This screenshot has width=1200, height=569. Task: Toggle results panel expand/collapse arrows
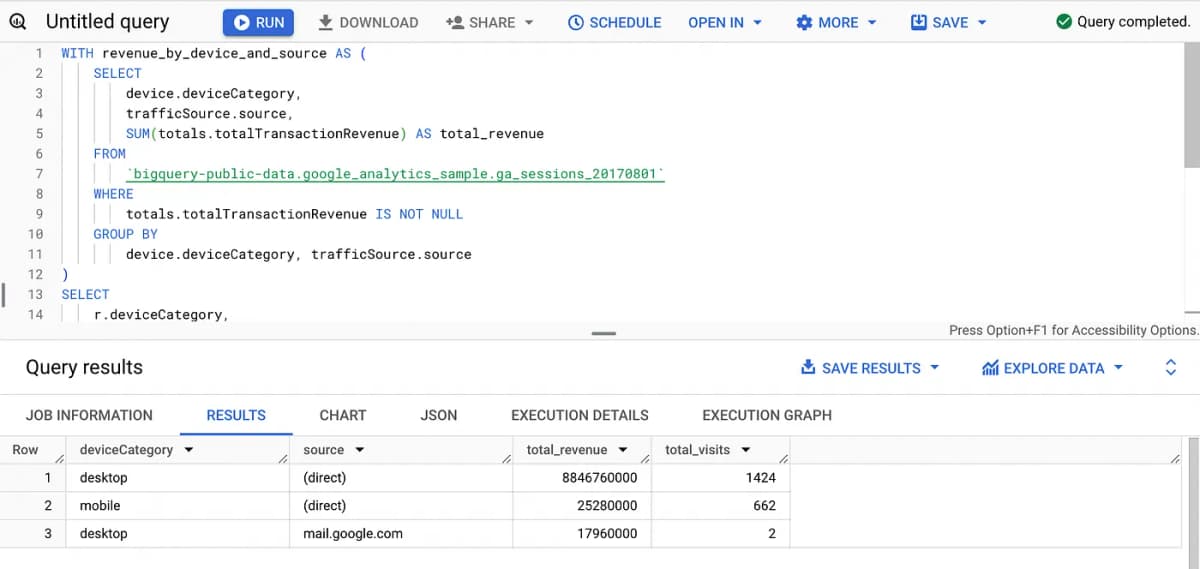(1171, 368)
